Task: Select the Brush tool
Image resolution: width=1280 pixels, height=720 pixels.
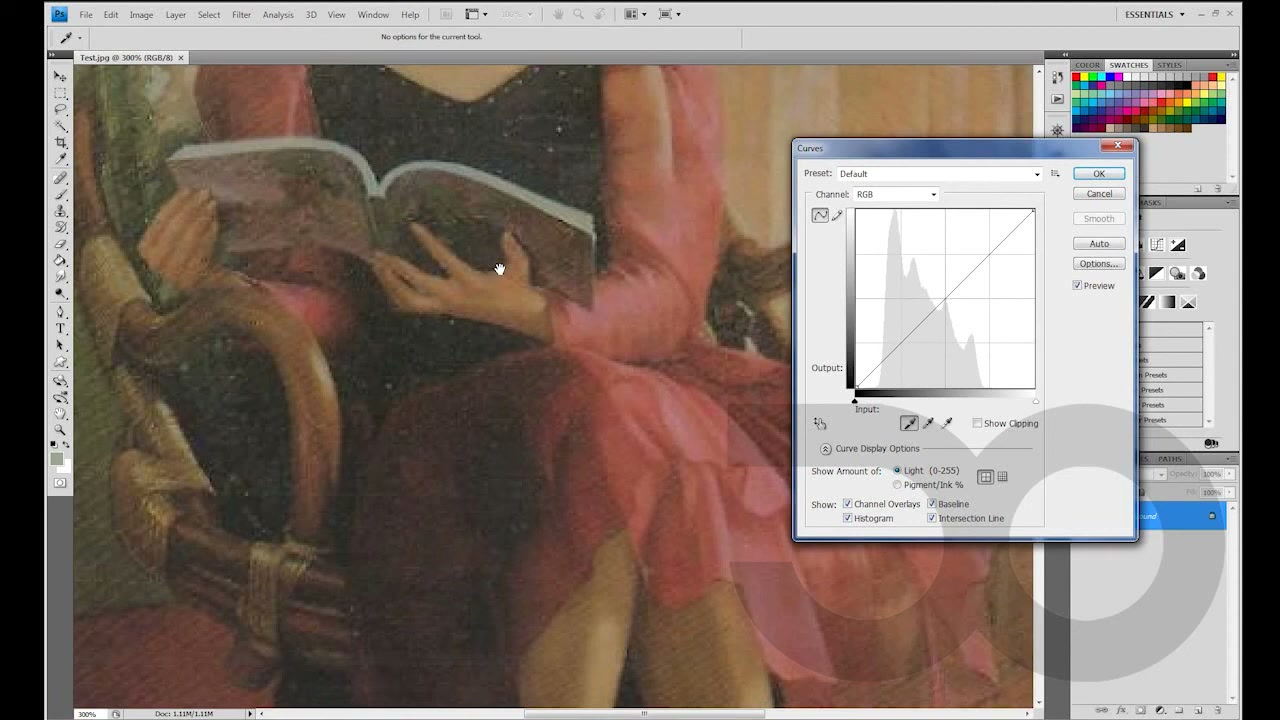Action: (x=60, y=195)
